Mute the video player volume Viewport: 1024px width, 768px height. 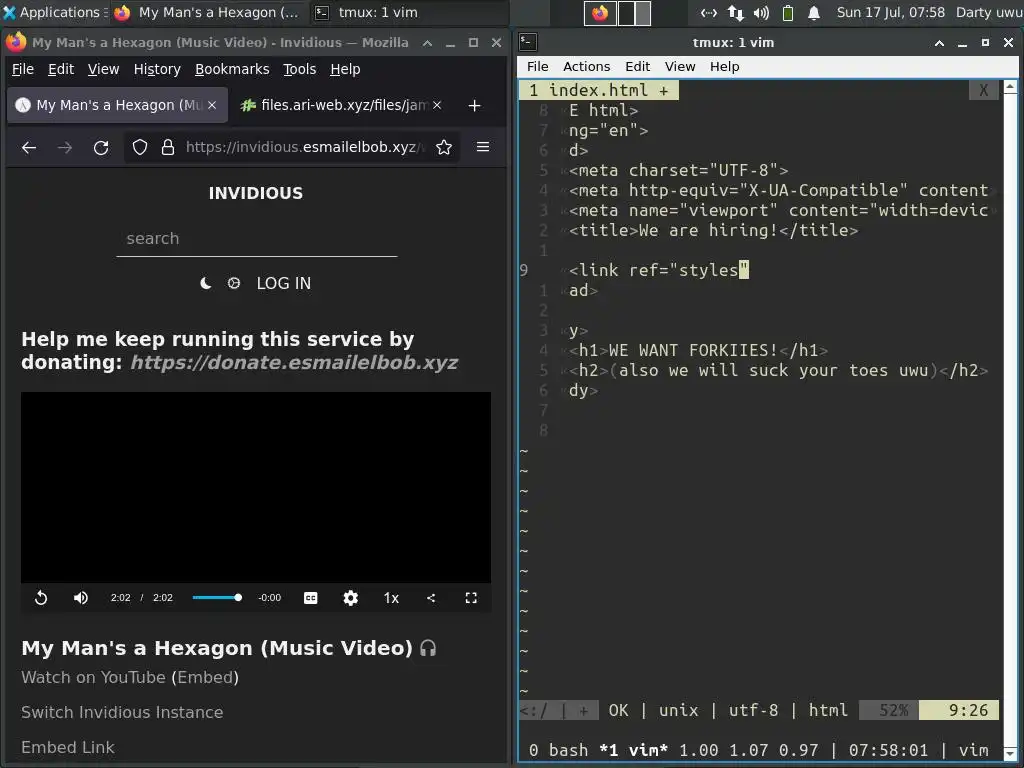(80, 598)
